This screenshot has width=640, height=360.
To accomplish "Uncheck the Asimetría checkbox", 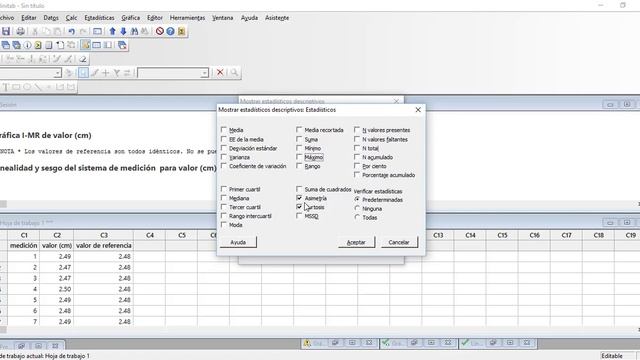I will click(299, 198).
